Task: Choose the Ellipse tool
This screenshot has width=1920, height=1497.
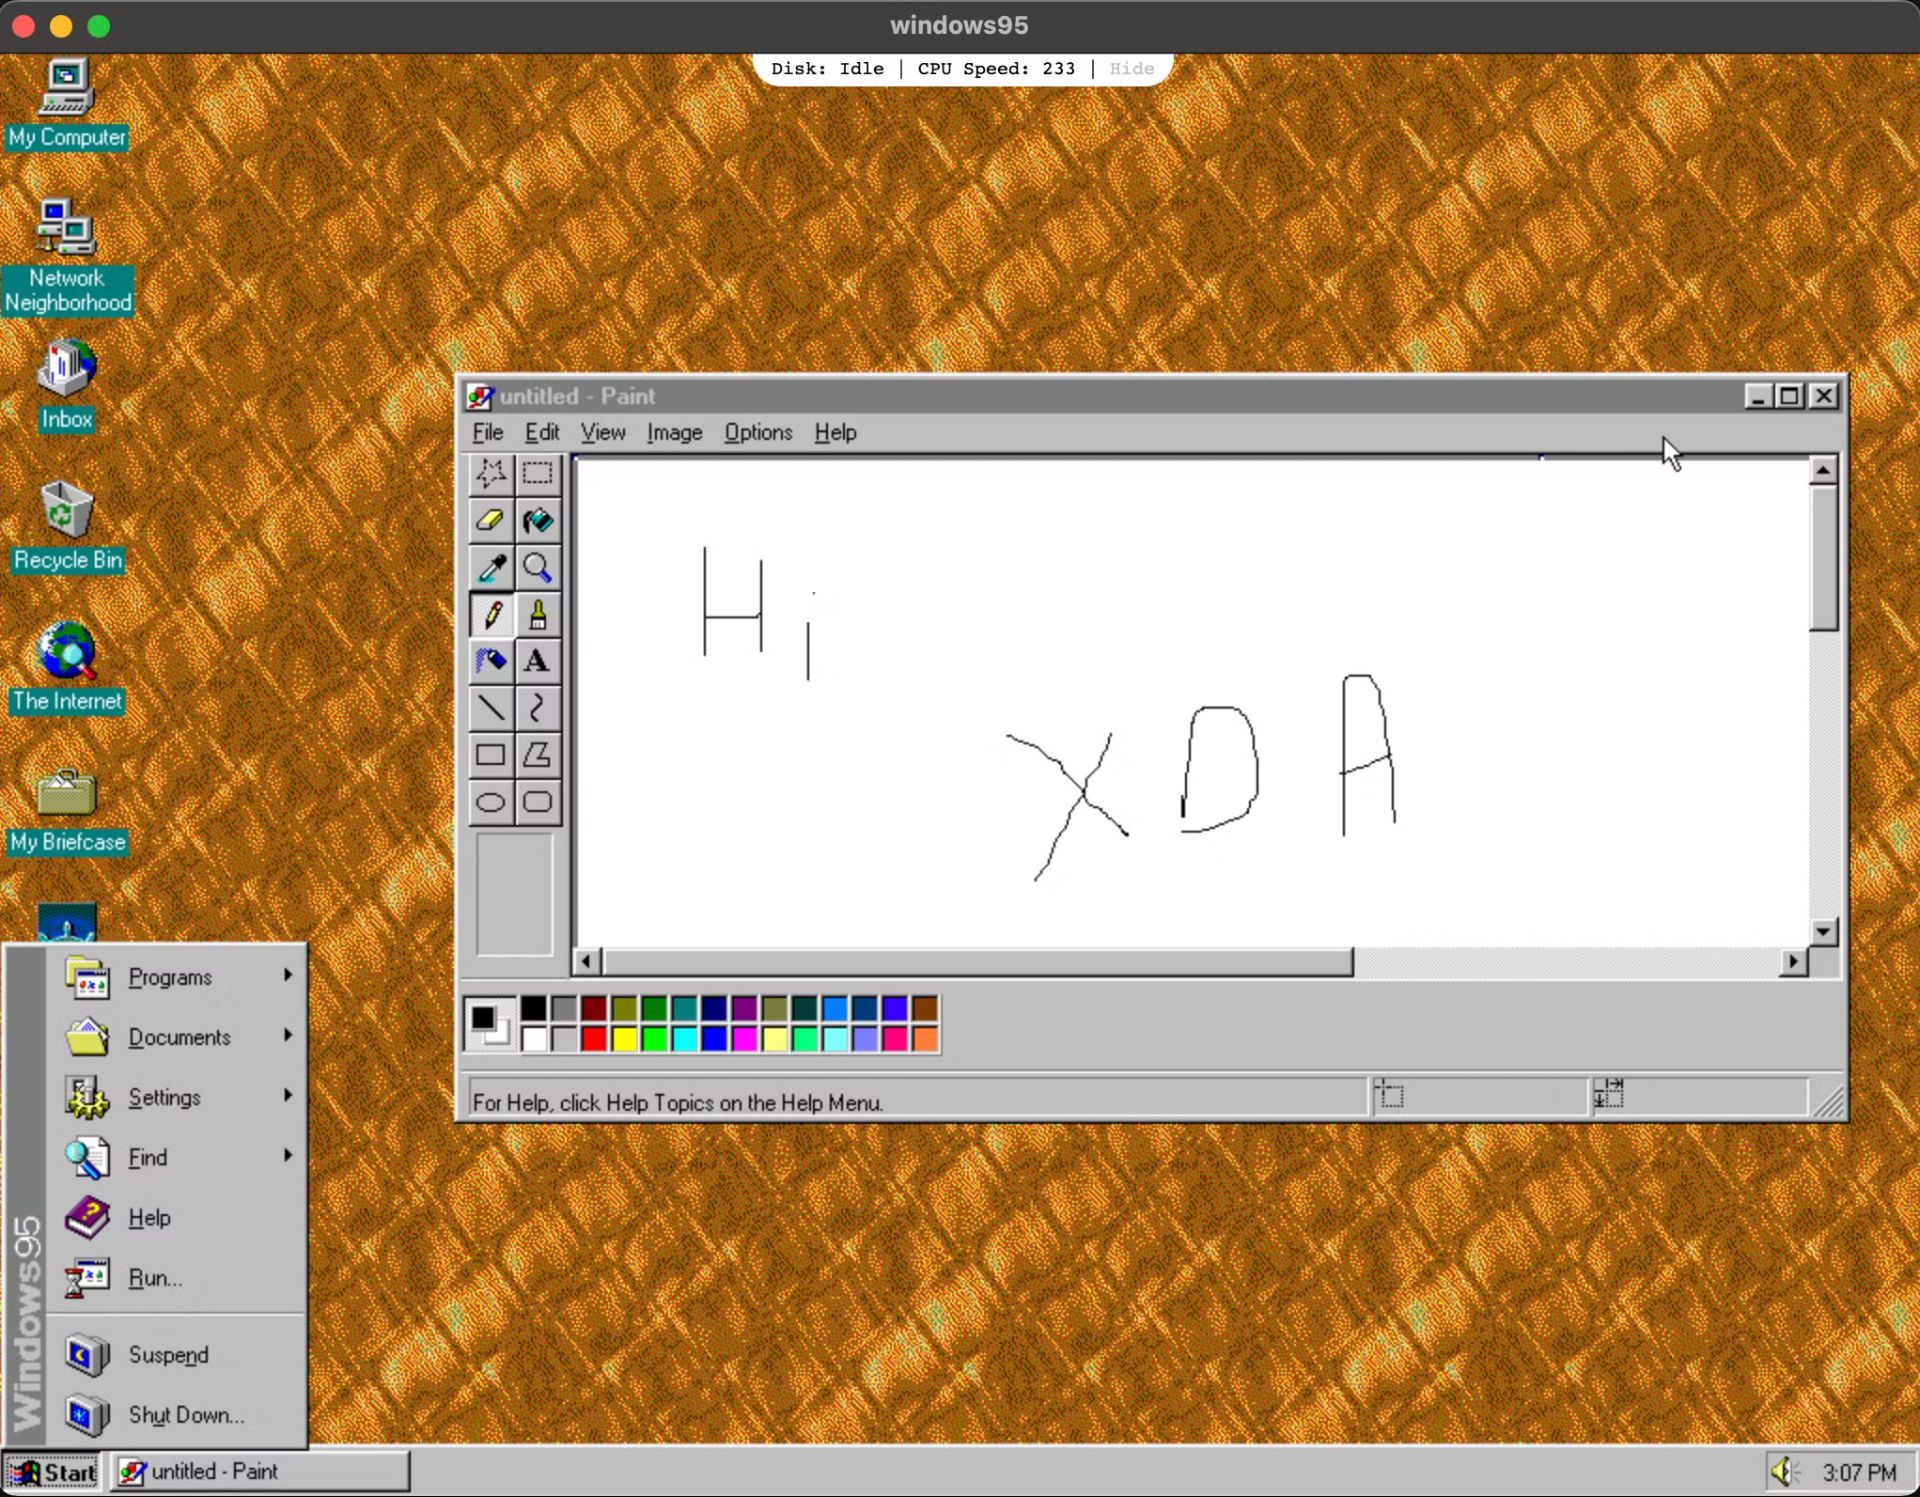Action: (491, 802)
